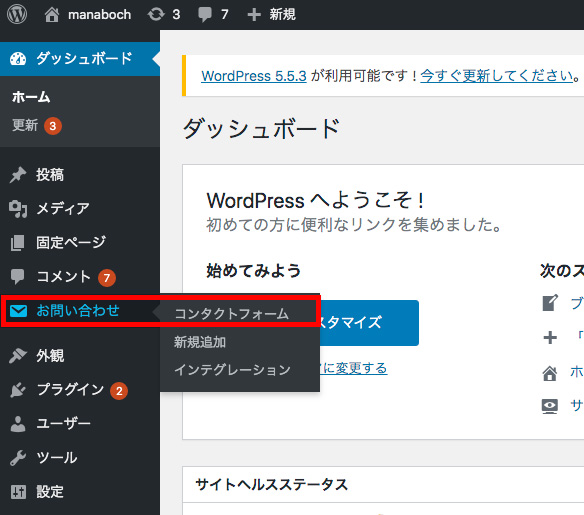This screenshot has height=515, width=584.
Task: Open メディア in the sidebar
Action: point(63,209)
